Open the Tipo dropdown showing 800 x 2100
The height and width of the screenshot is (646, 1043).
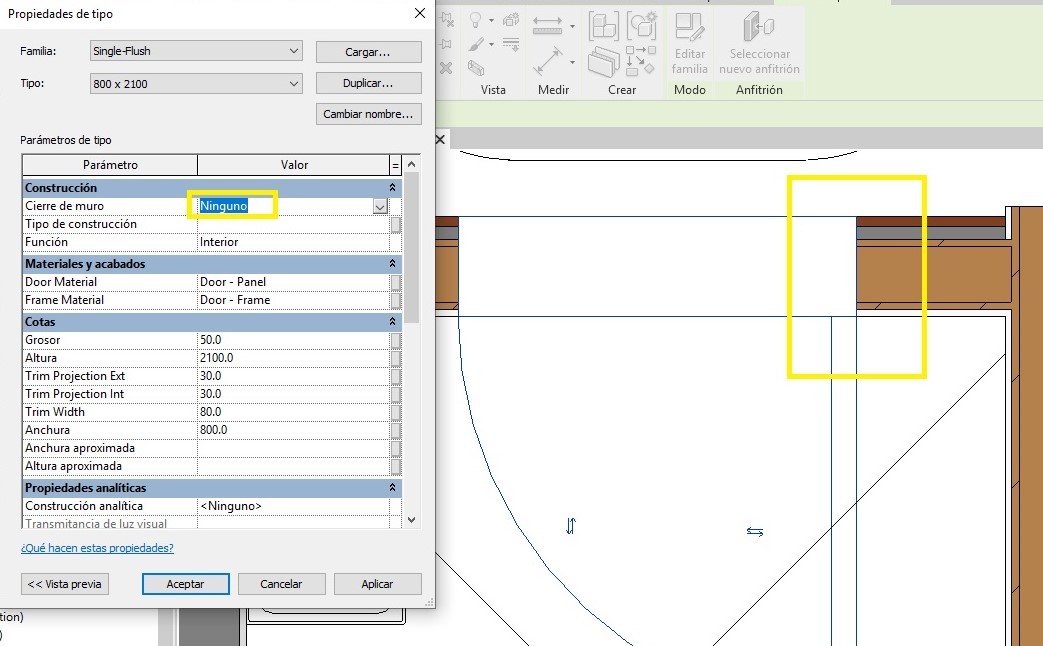tap(196, 84)
